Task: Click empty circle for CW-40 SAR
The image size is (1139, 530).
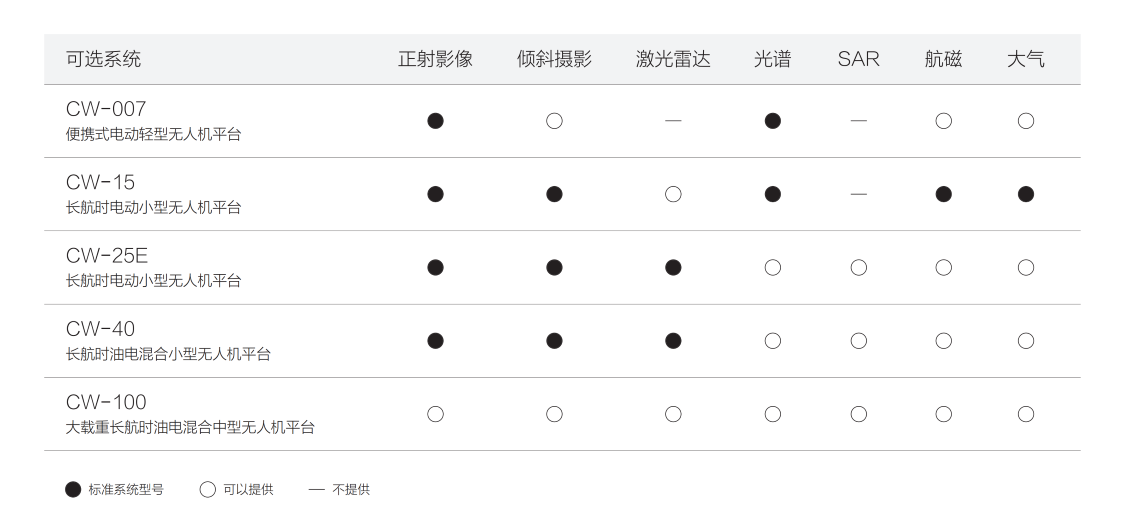Action: pyautogui.click(x=858, y=341)
